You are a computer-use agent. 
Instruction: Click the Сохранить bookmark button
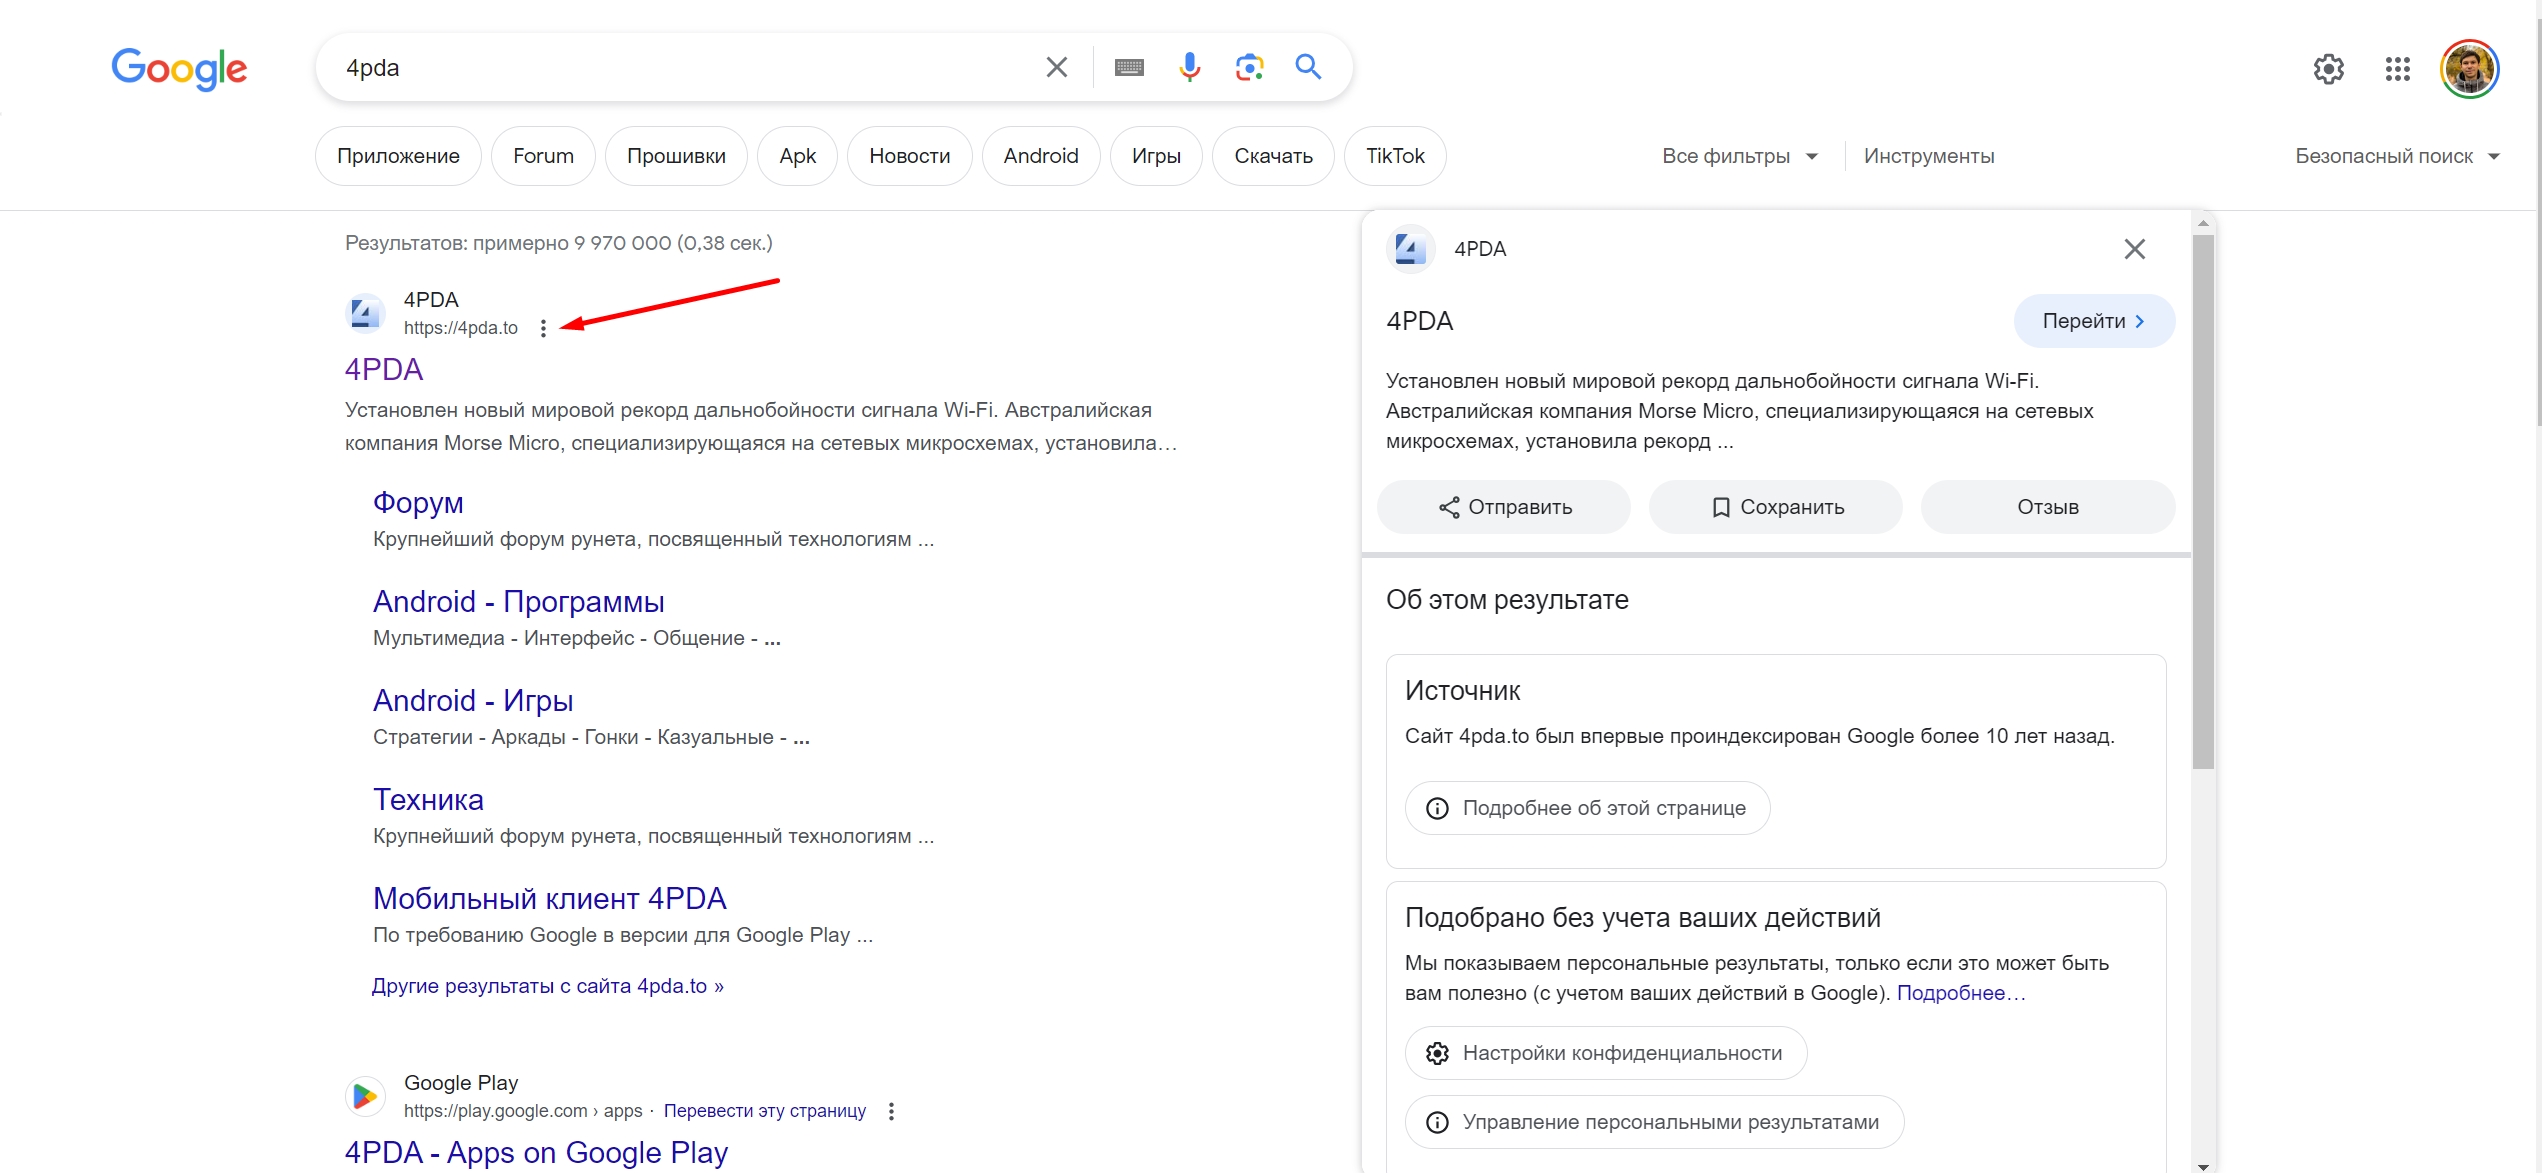tap(1776, 507)
